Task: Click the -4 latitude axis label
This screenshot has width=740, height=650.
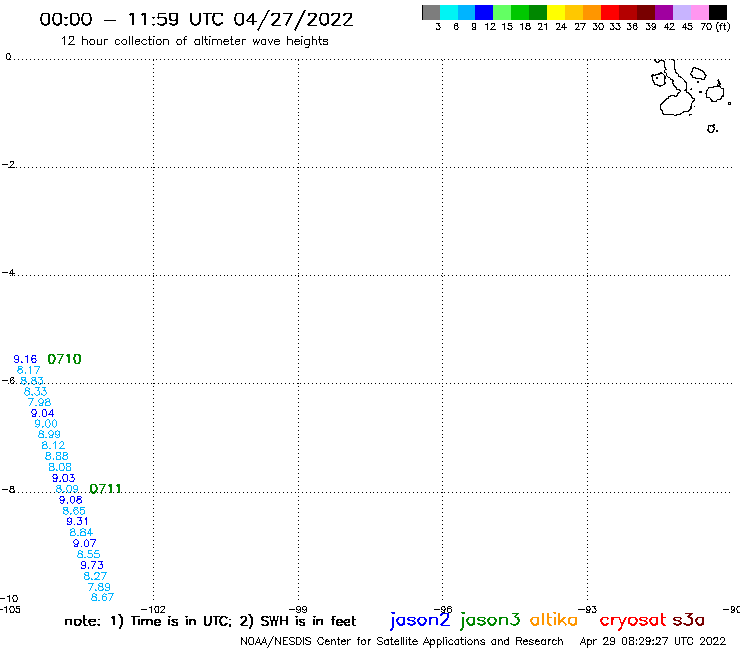Action: [x=8, y=273]
